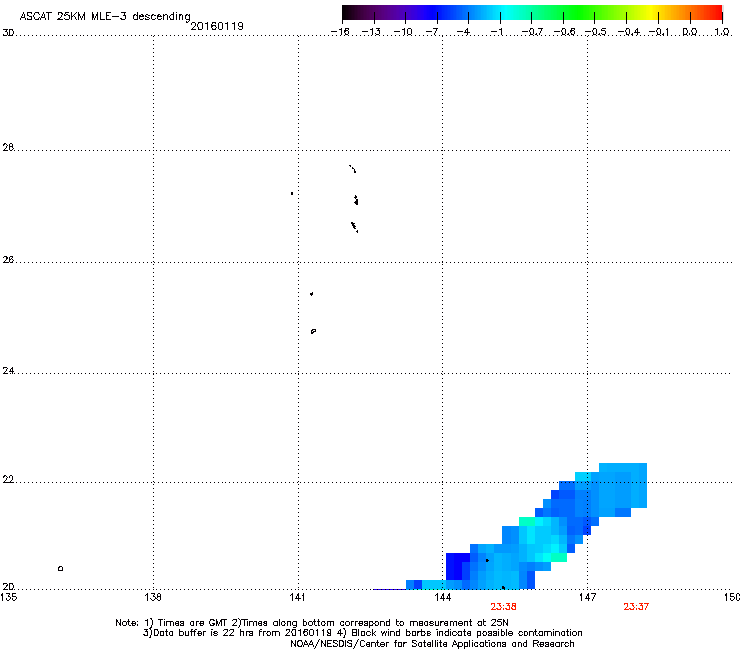Click the longitude axis label 147
Image resolution: width=740 pixels, height=650 pixels.
click(x=587, y=598)
